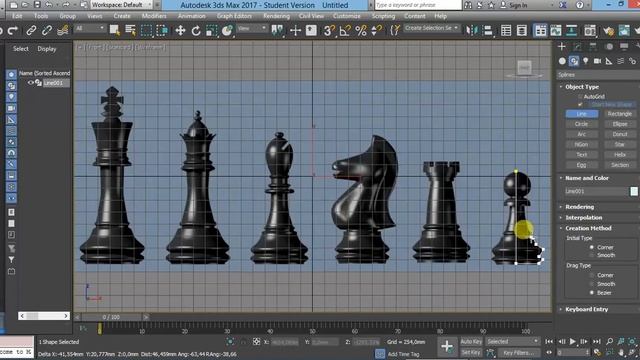Select Initial Type Smooth radio button

click(x=591, y=255)
